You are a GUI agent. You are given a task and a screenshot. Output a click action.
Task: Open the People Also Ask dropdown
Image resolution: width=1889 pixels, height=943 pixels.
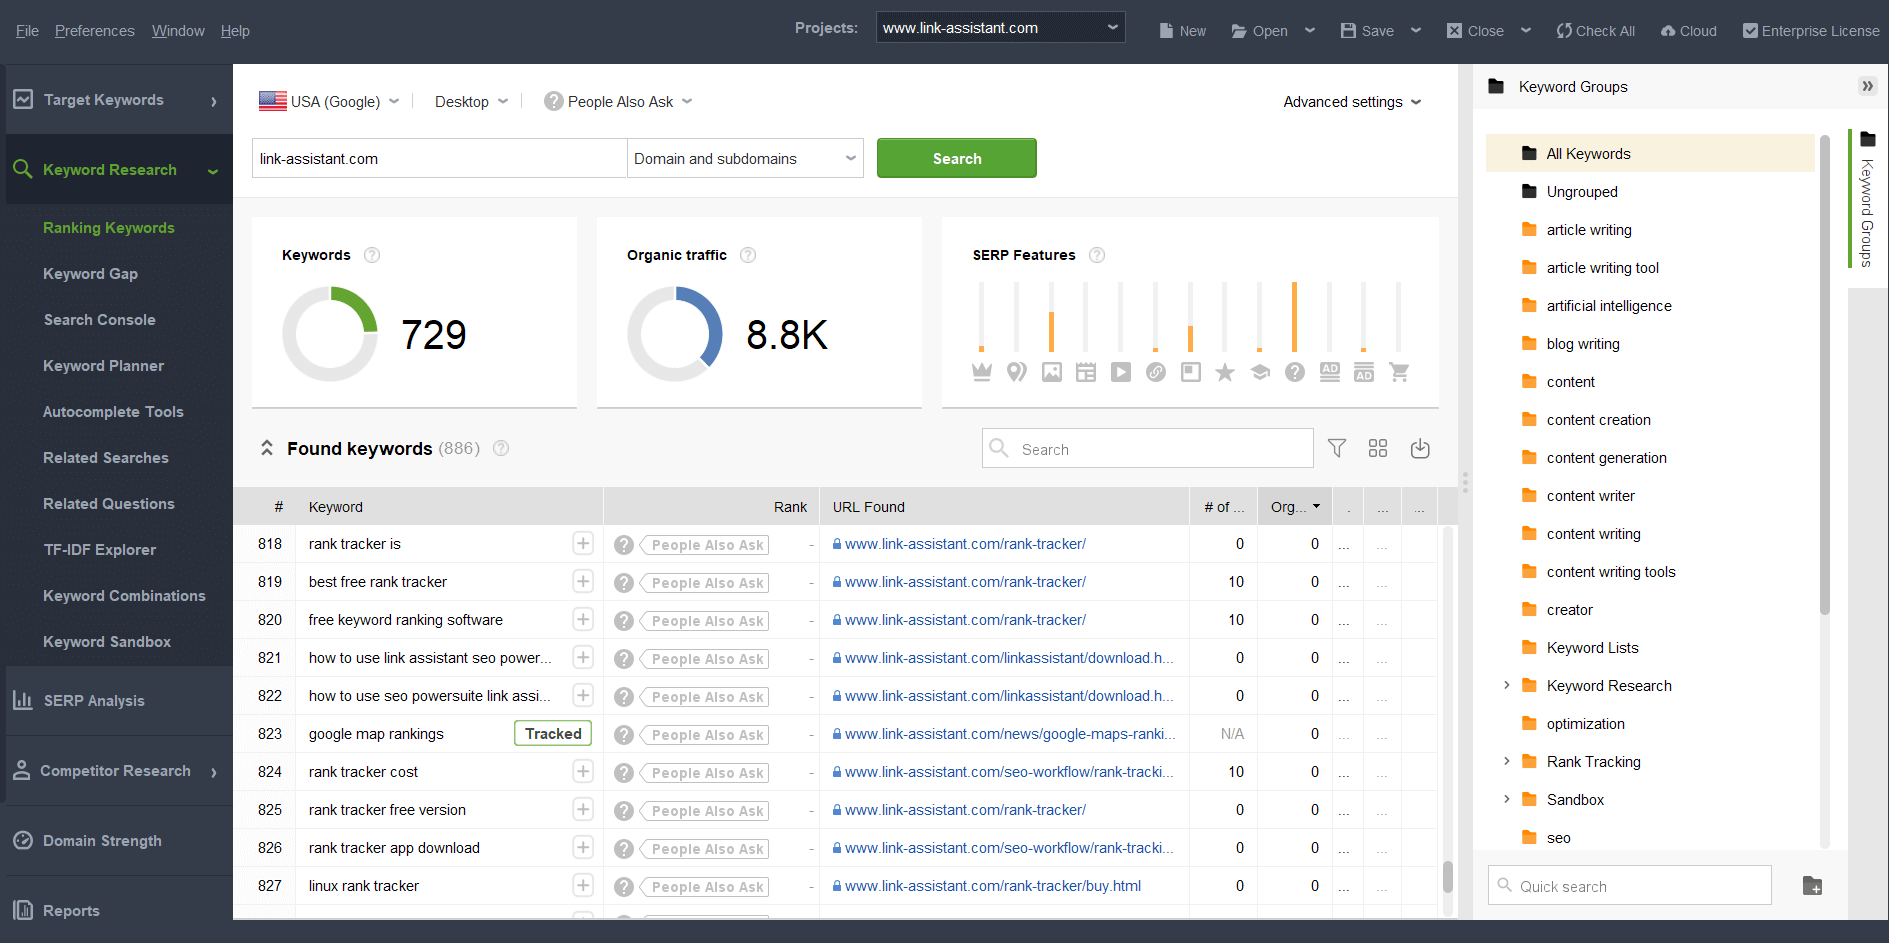point(618,101)
